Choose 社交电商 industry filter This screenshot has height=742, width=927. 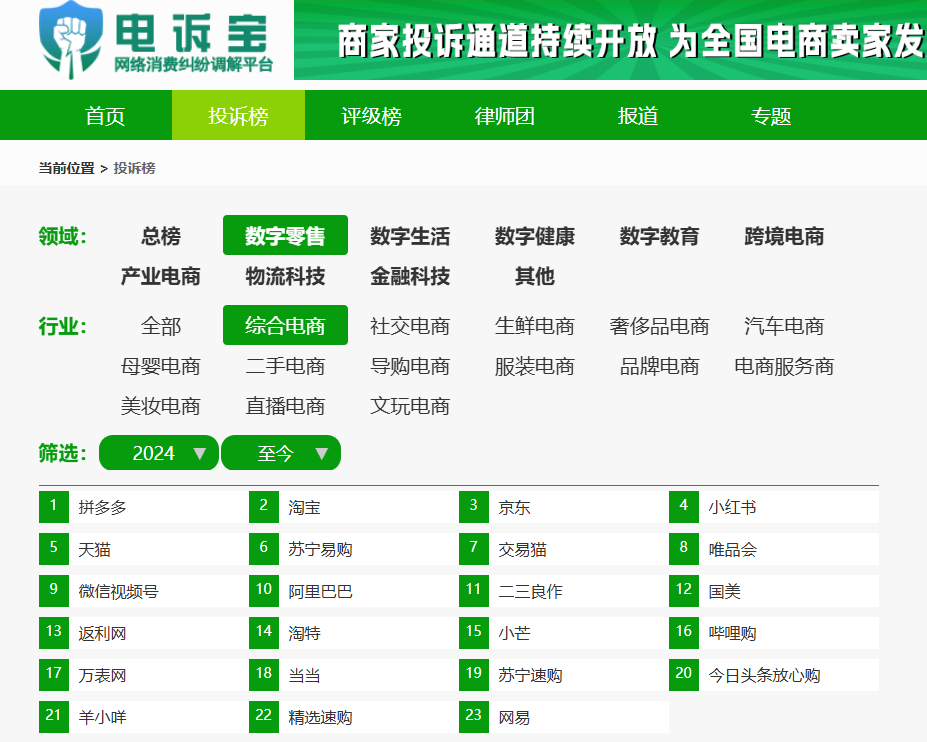coord(410,326)
